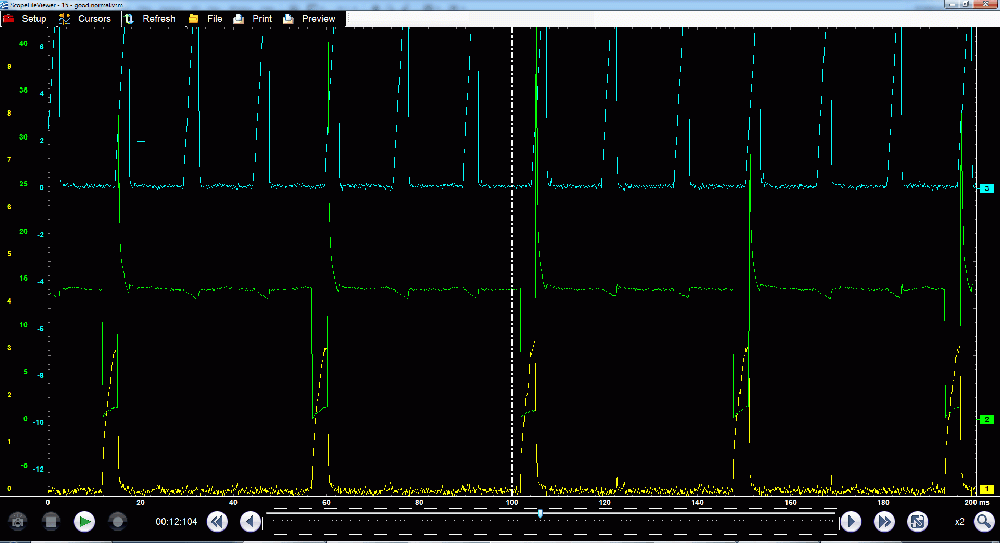Click the fast forward double-arrow button
Image resolution: width=1000 pixels, height=543 pixels.
click(884, 521)
